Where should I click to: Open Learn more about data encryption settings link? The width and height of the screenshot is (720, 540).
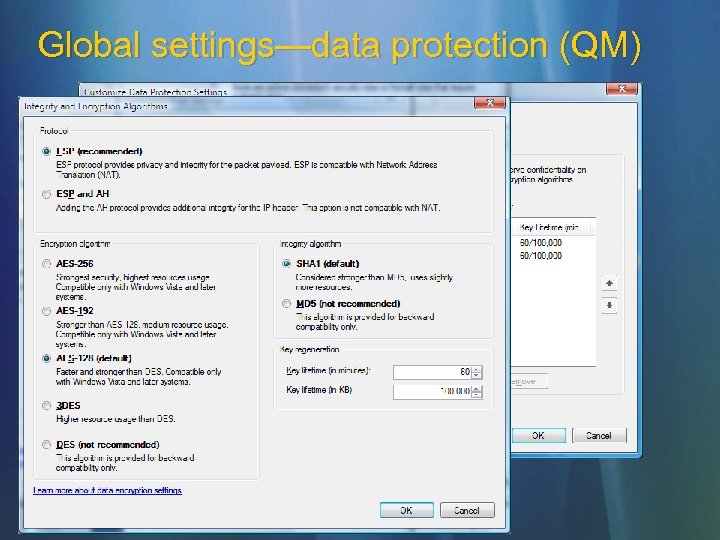tap(107, 490)
